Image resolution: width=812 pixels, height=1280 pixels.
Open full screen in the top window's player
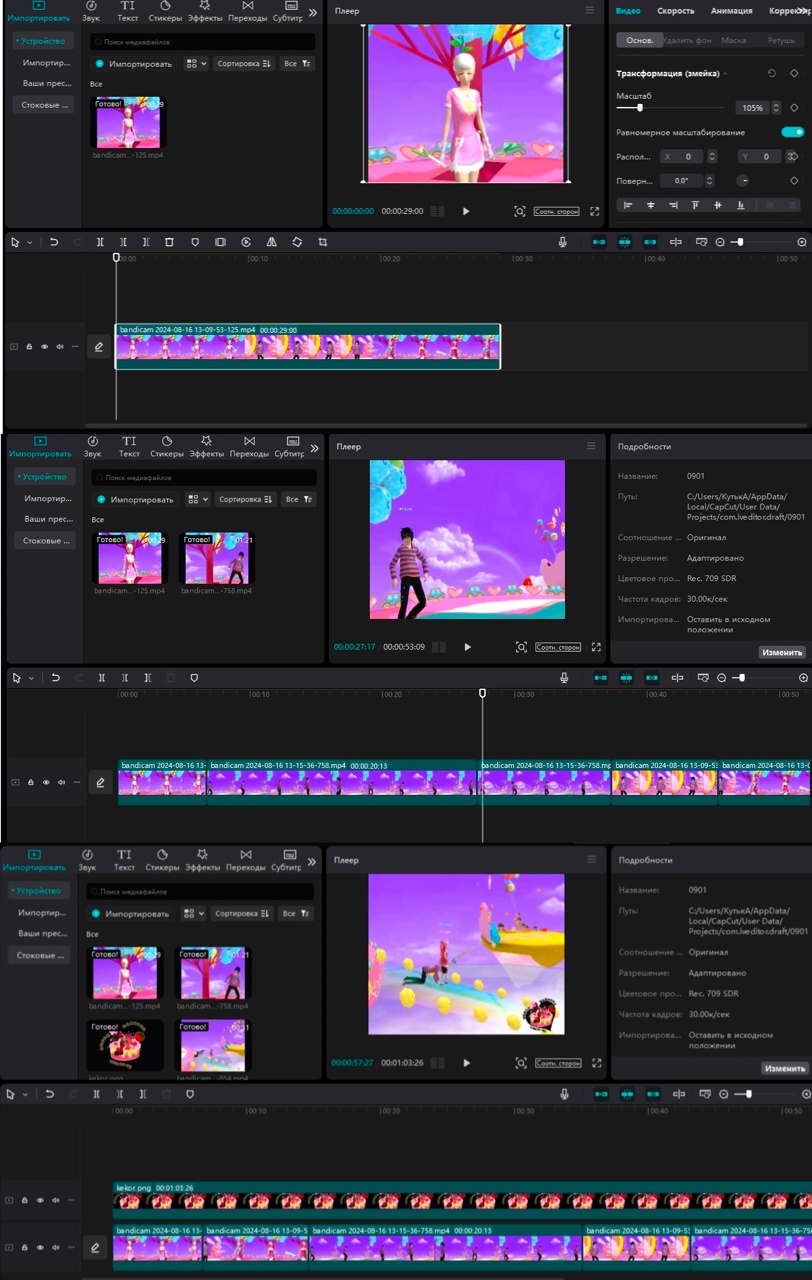pos(595,211)
